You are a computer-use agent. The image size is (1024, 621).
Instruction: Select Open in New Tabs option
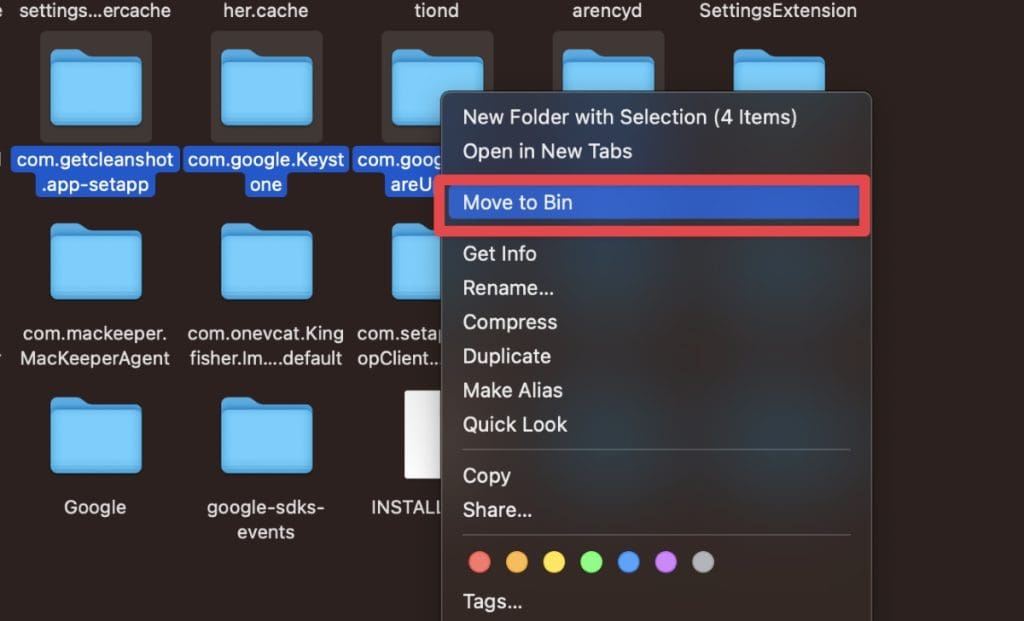547,151
